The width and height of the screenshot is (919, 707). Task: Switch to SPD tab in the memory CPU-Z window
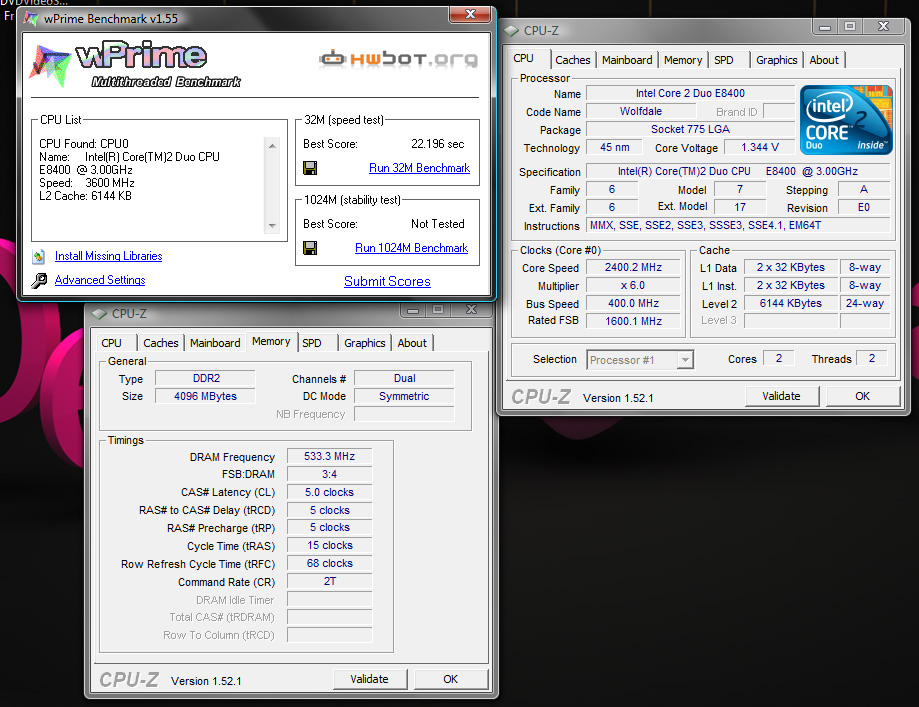(x=312, y=343)
